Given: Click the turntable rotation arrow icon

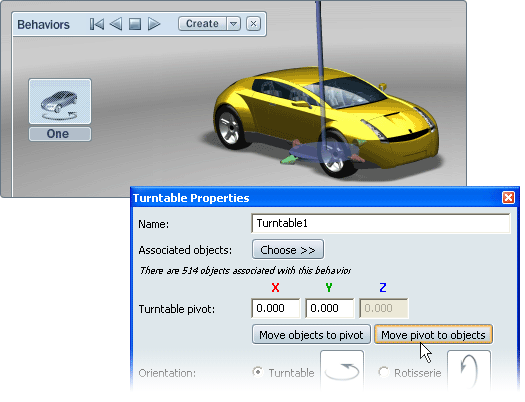Looking at the screenshot, I should 342,371.
